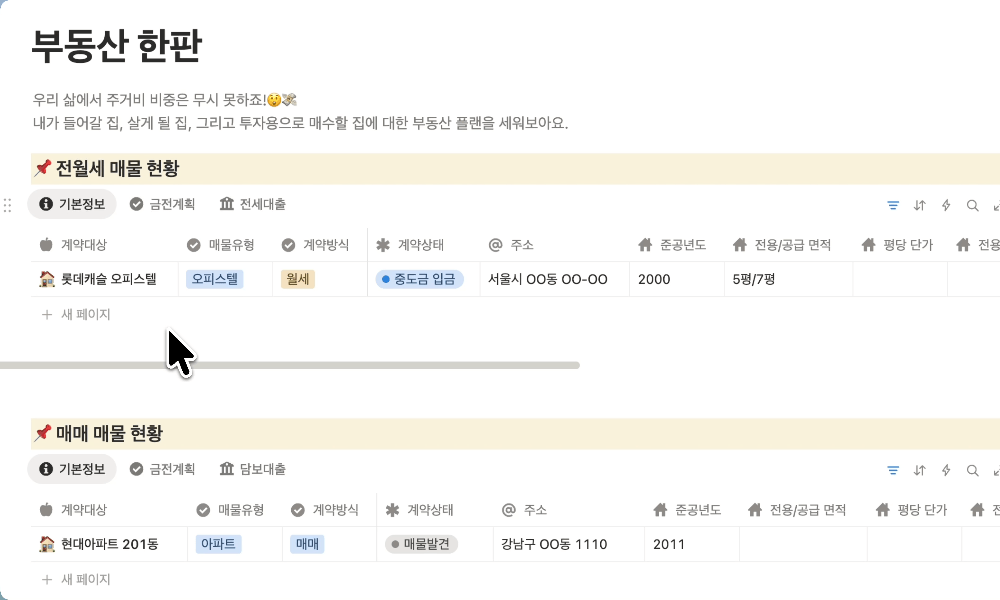Open the 오피스텔 property type select
The height and width of the screenshot is (600, 1000).
click(x=213, y=279)
